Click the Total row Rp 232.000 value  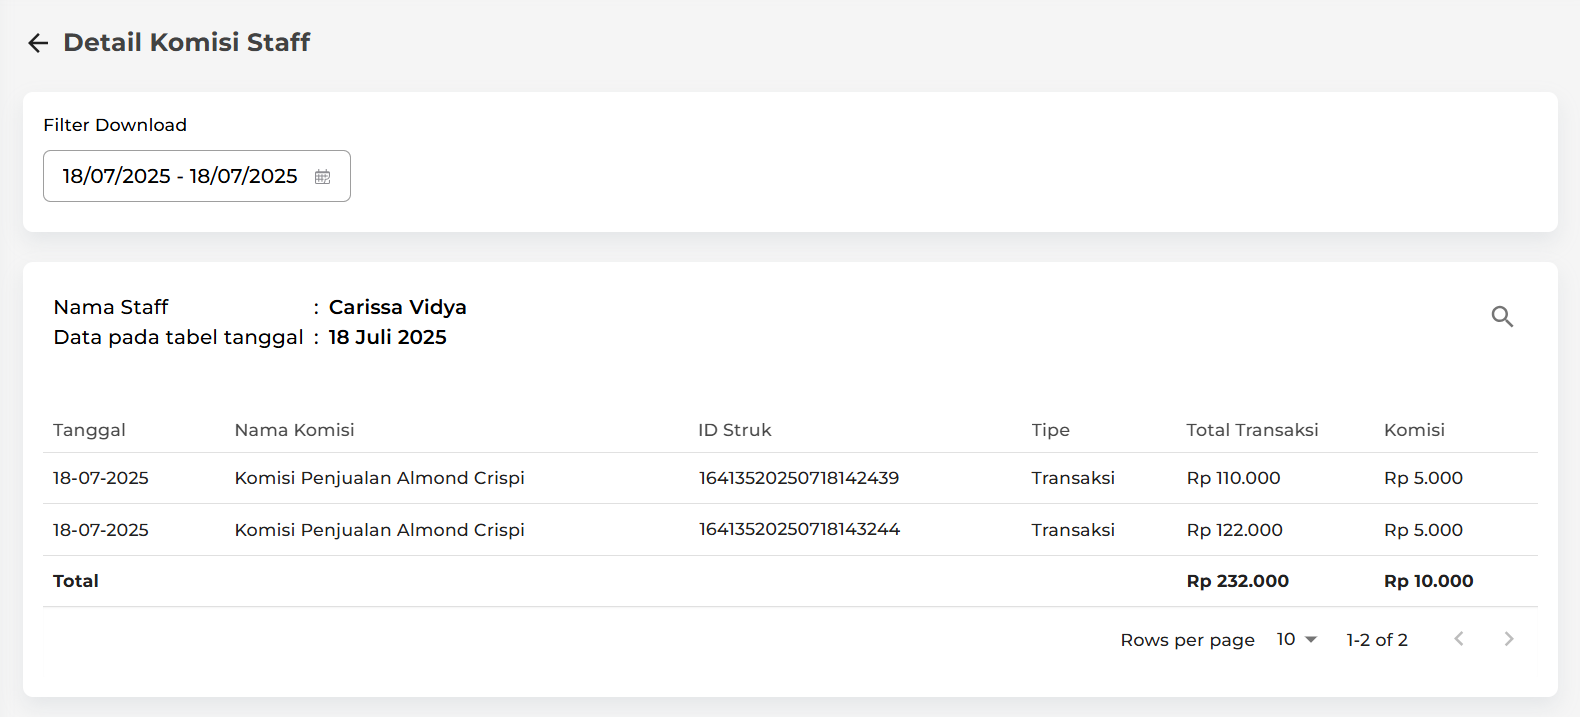pos(1237,581)
